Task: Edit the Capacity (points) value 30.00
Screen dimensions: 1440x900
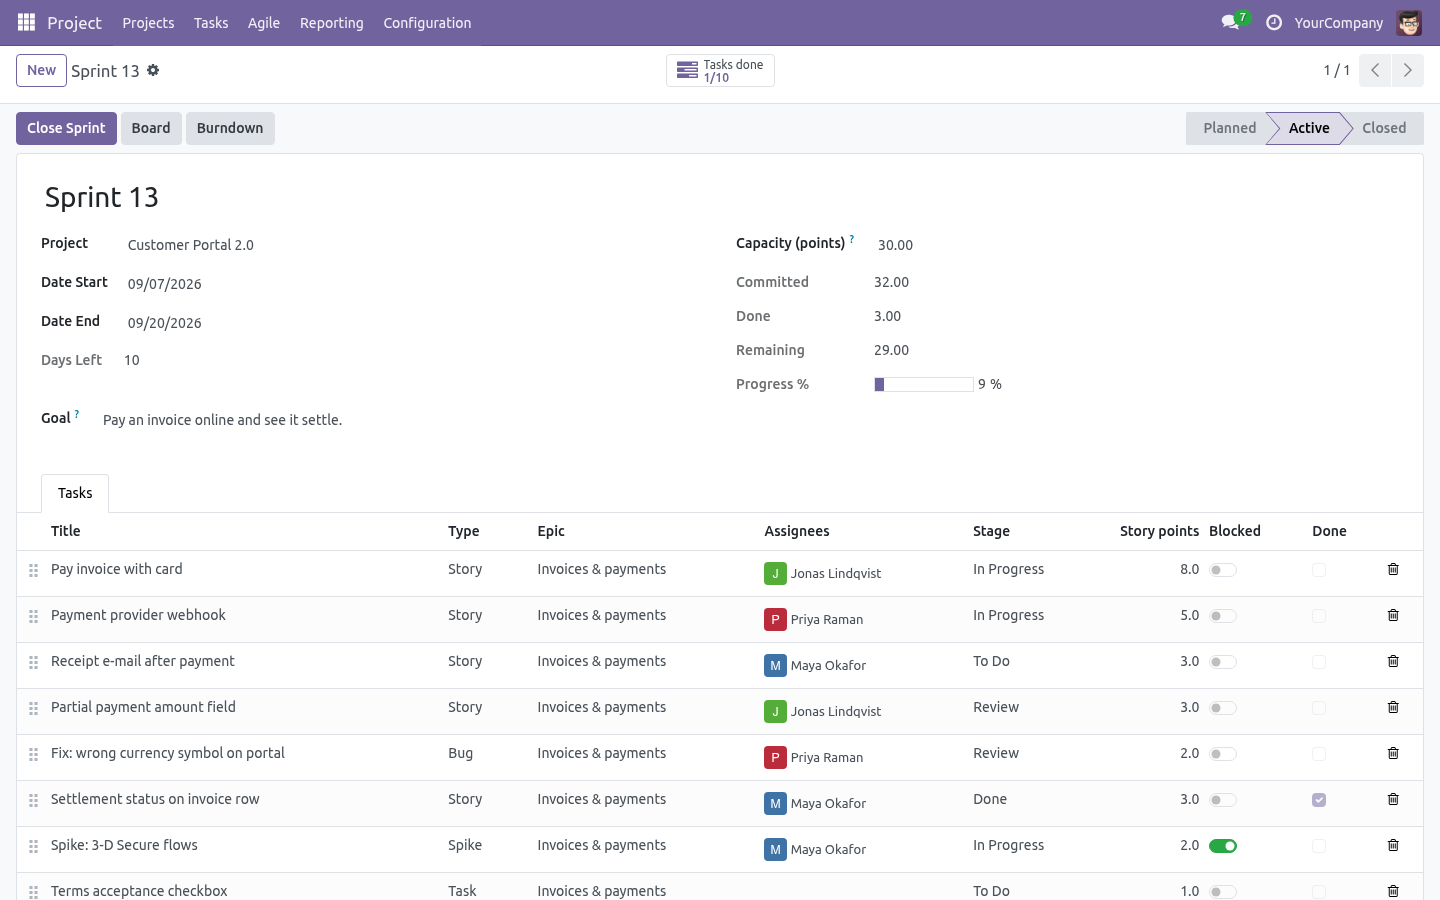Action: tap(1135, 245)
